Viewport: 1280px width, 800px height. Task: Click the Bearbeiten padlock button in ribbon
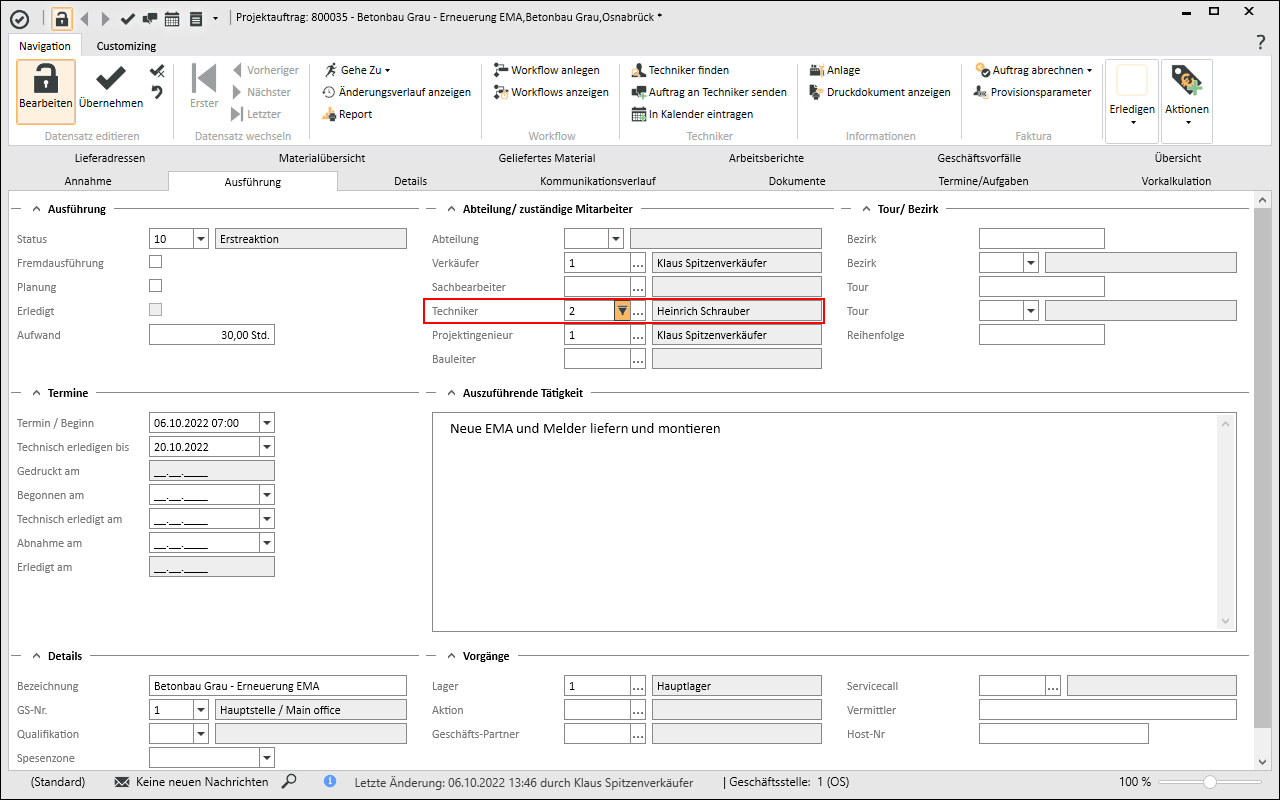click(46, 91)
